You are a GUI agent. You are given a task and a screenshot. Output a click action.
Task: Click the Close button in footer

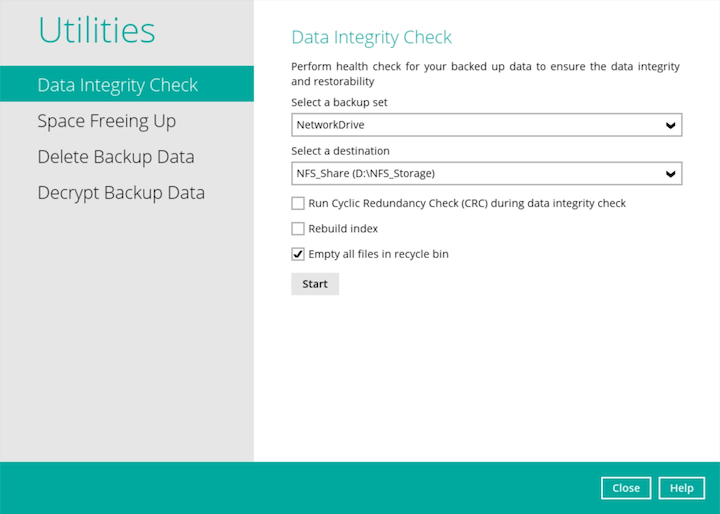point(626,488)
